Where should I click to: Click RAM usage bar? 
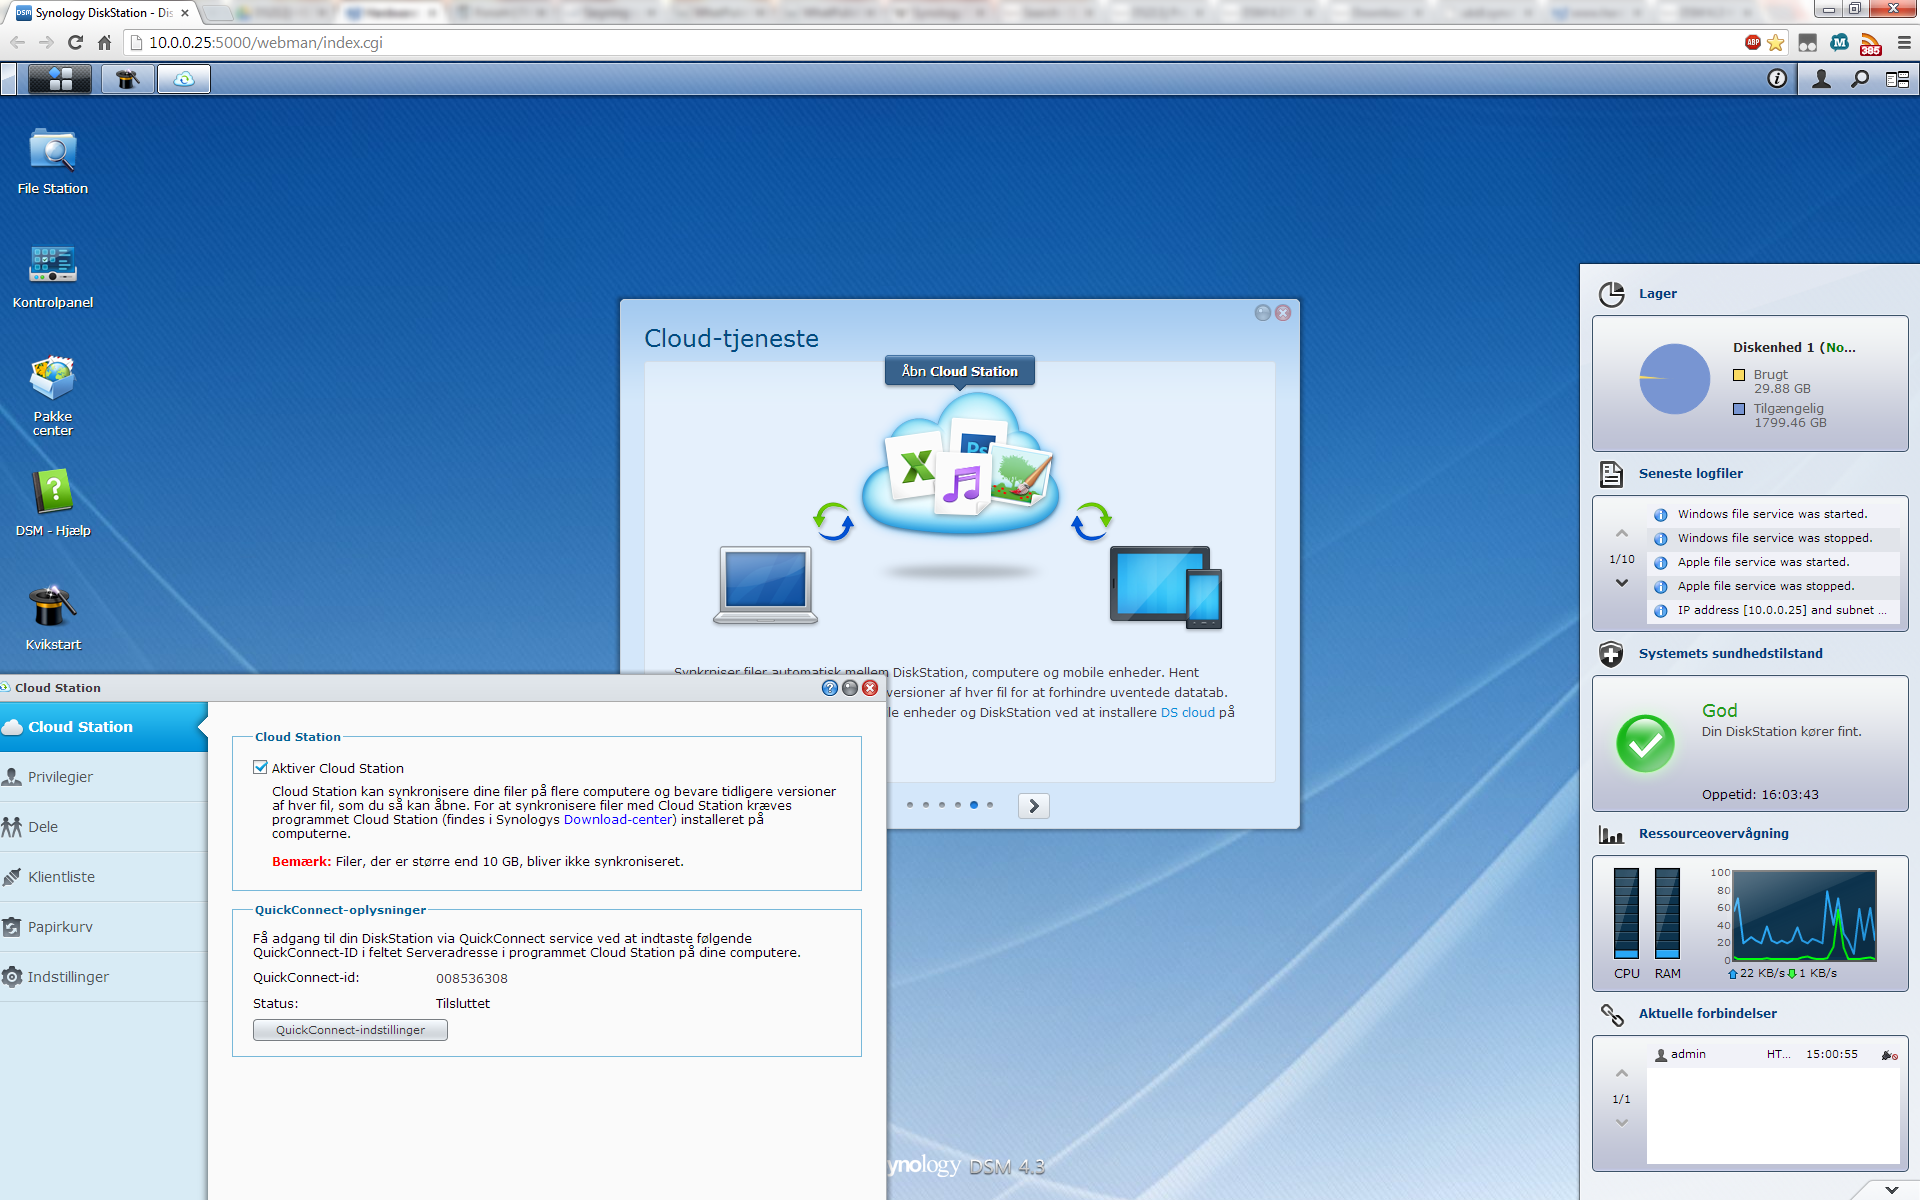[1667, 913]
